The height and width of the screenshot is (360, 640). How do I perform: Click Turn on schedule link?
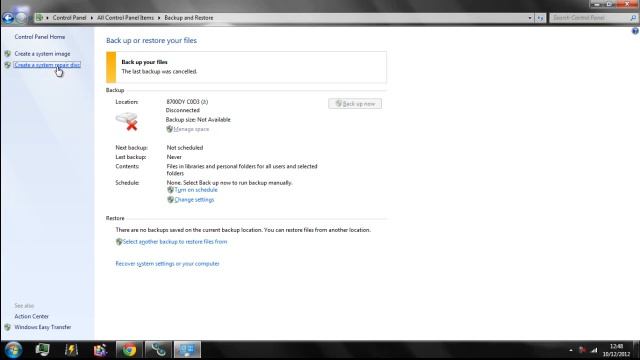click(x=196, y=190)
